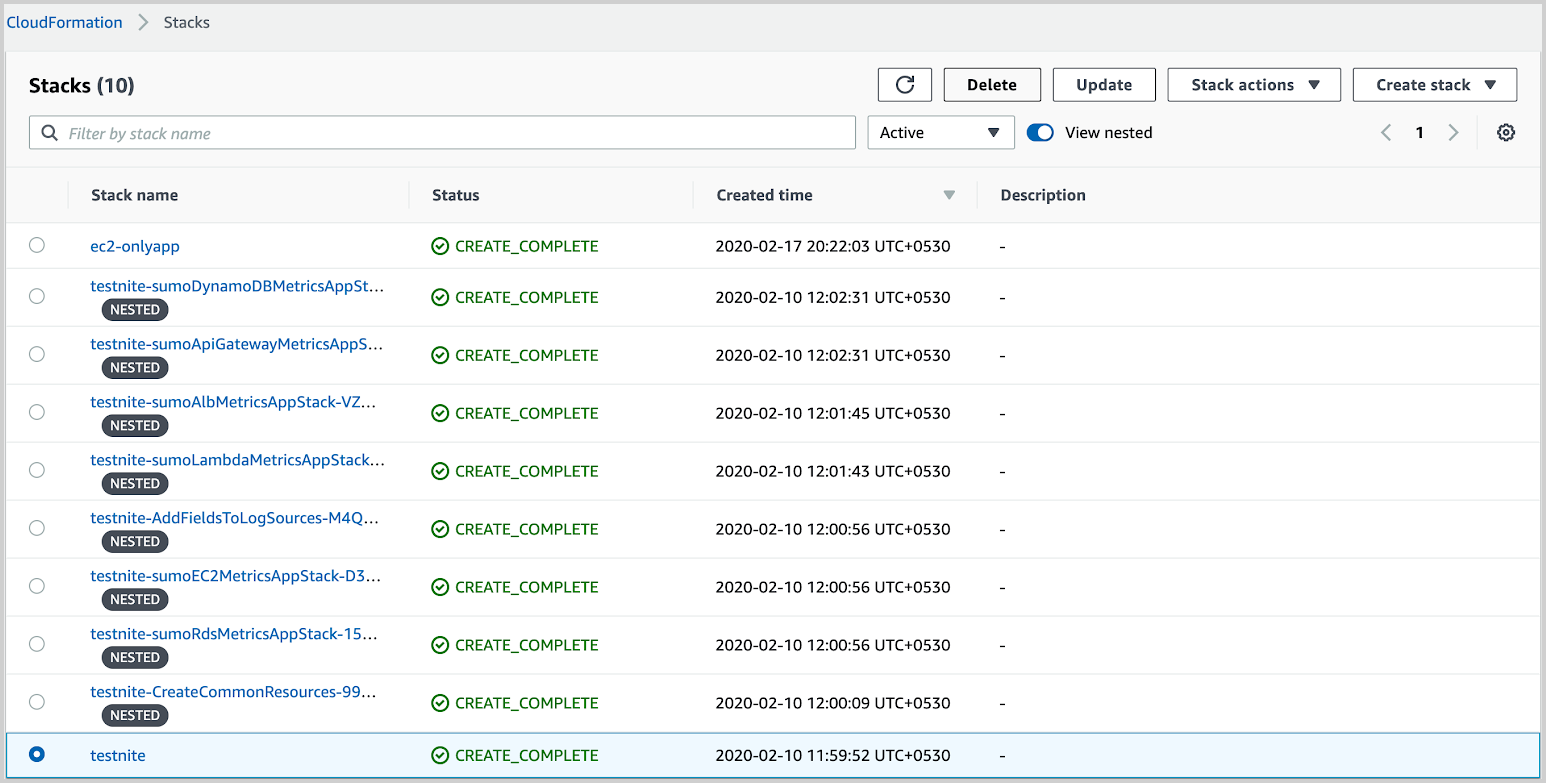This screenshot has width=1546, height=783.
Task: Navigate to CloudFormation breadcrumb
Action: tap(64, 22)
